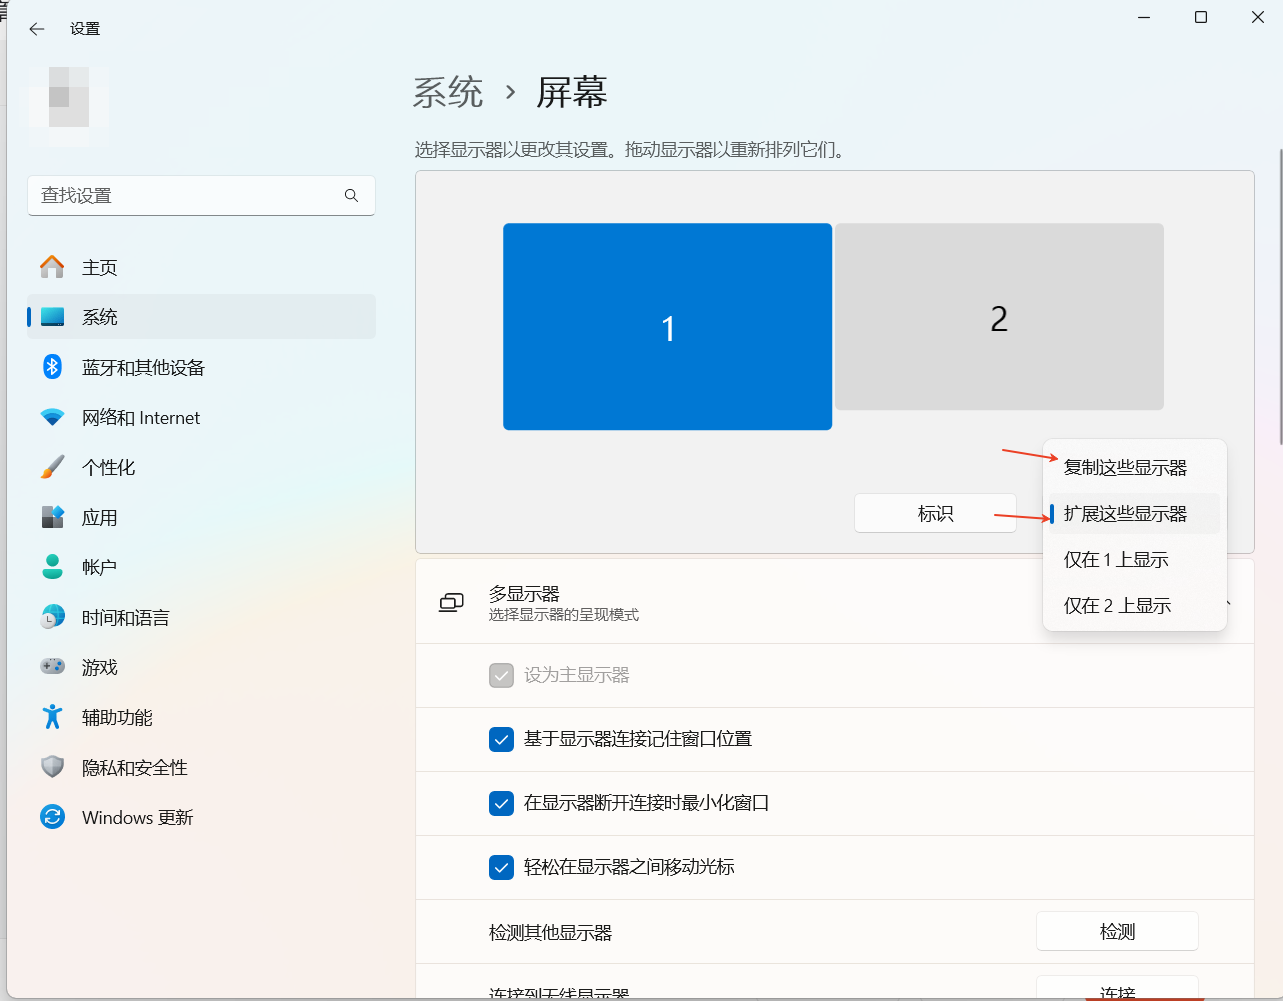The image size is (1283, 1001).
Task: Open 游戏 settings
Action: [201, 667]
